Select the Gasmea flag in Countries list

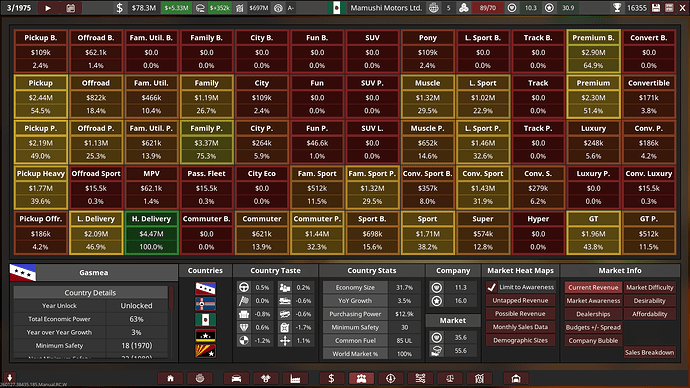pyautogui.click(x=206, y=289)
